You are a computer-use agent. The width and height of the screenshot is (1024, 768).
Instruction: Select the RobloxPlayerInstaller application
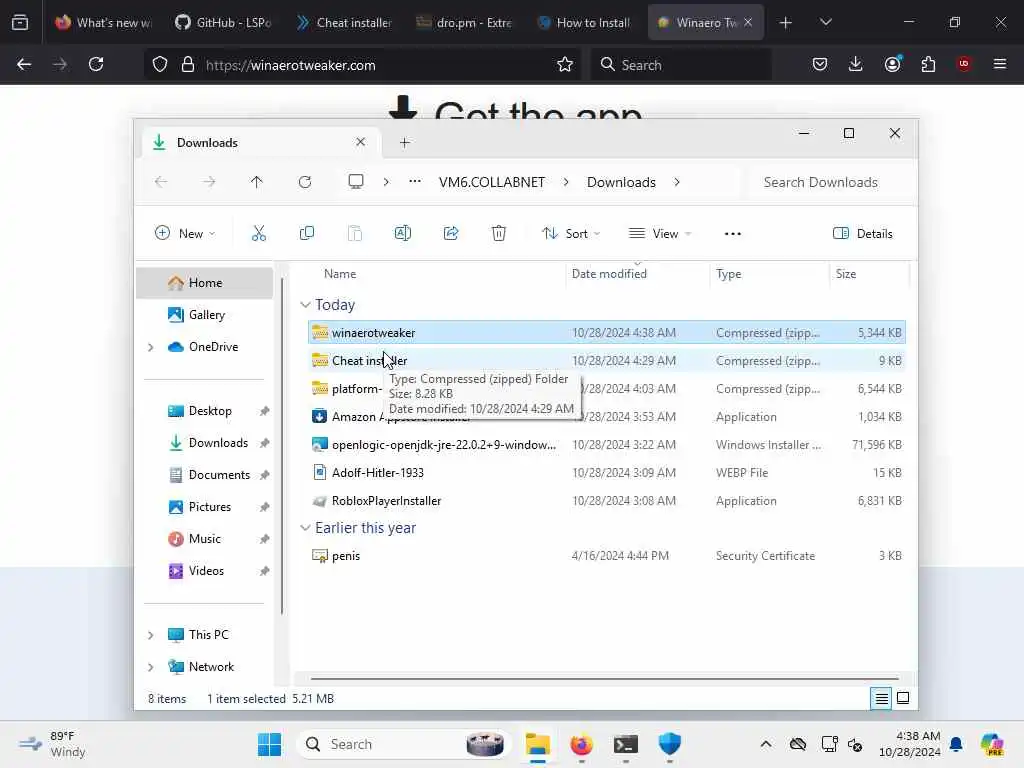(607, 501)
